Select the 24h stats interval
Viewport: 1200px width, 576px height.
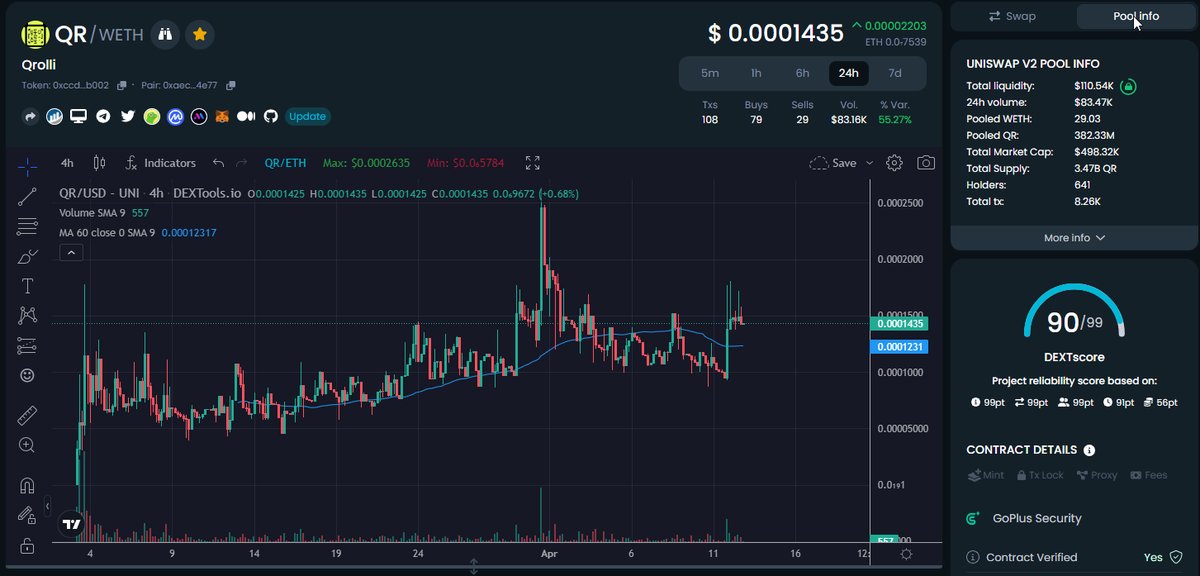tap(848, 73)
